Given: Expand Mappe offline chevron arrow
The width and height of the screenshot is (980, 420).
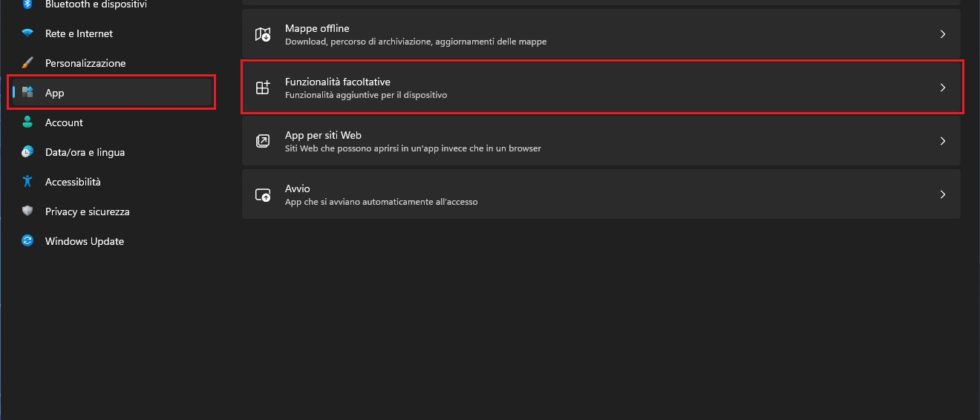Looking at the screenshot, I should (942, 35).
